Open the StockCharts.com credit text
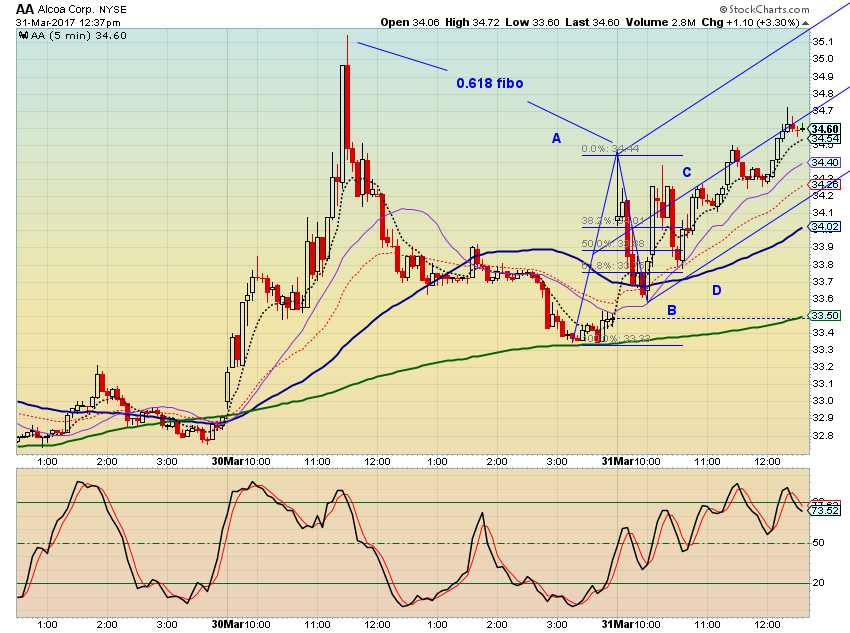Screen dimensions: 850x633 (x=764, y=9)
